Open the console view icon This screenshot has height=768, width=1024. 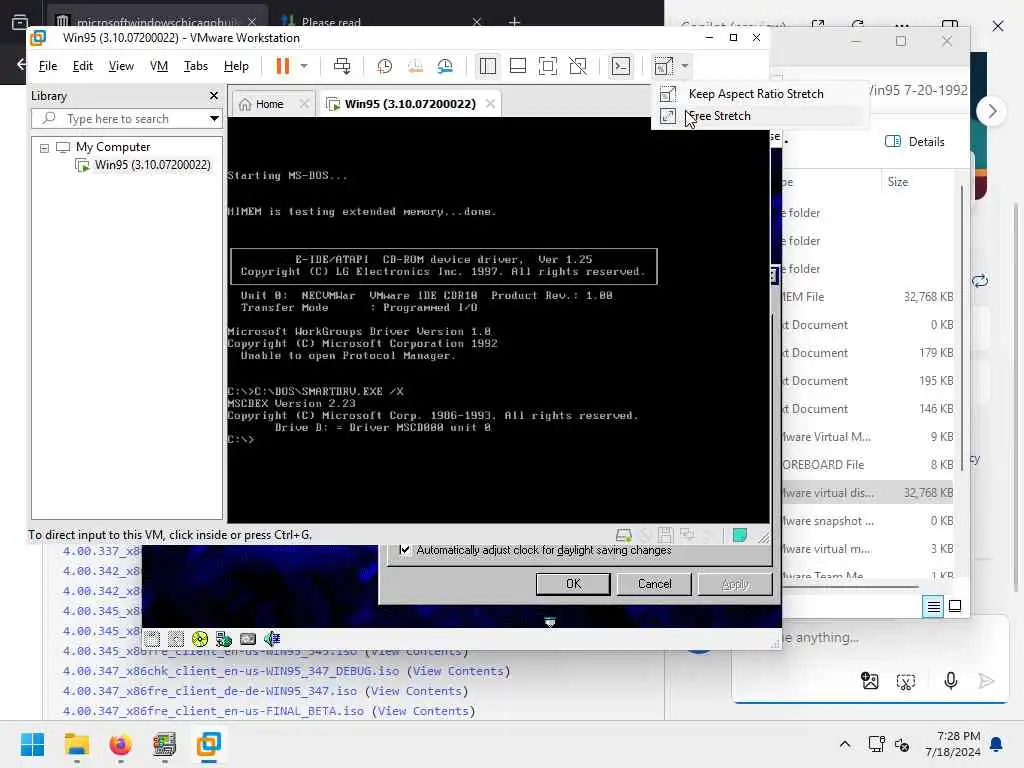(620, 66)
